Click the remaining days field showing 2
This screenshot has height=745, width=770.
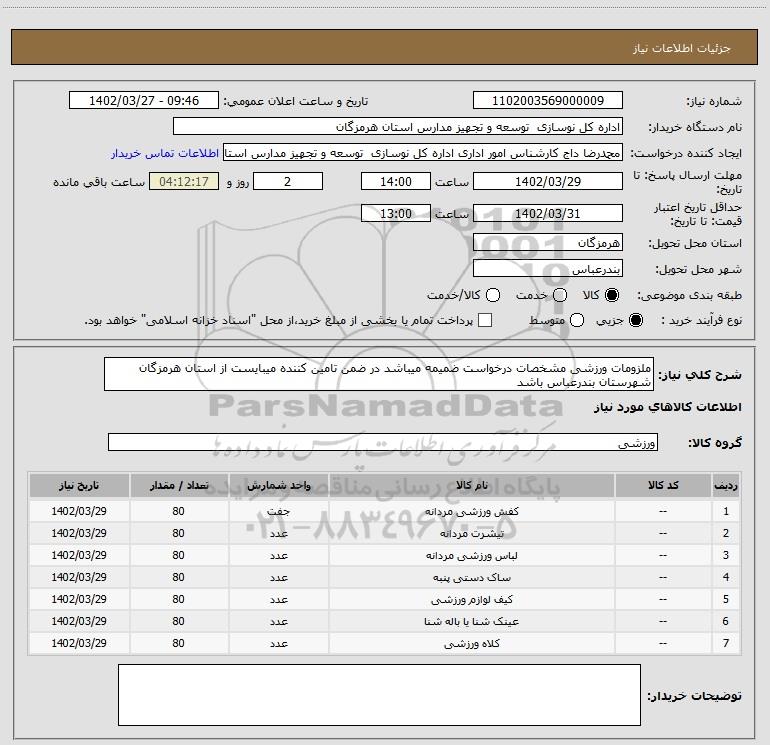(x=288, y=181)
